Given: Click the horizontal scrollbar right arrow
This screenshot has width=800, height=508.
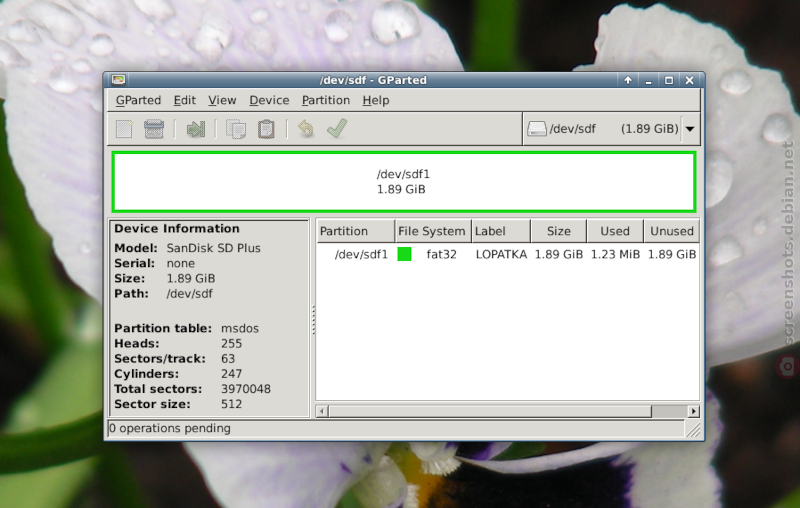Looking at the screenshot, I should pyautogui.click(x=693, y=411).
